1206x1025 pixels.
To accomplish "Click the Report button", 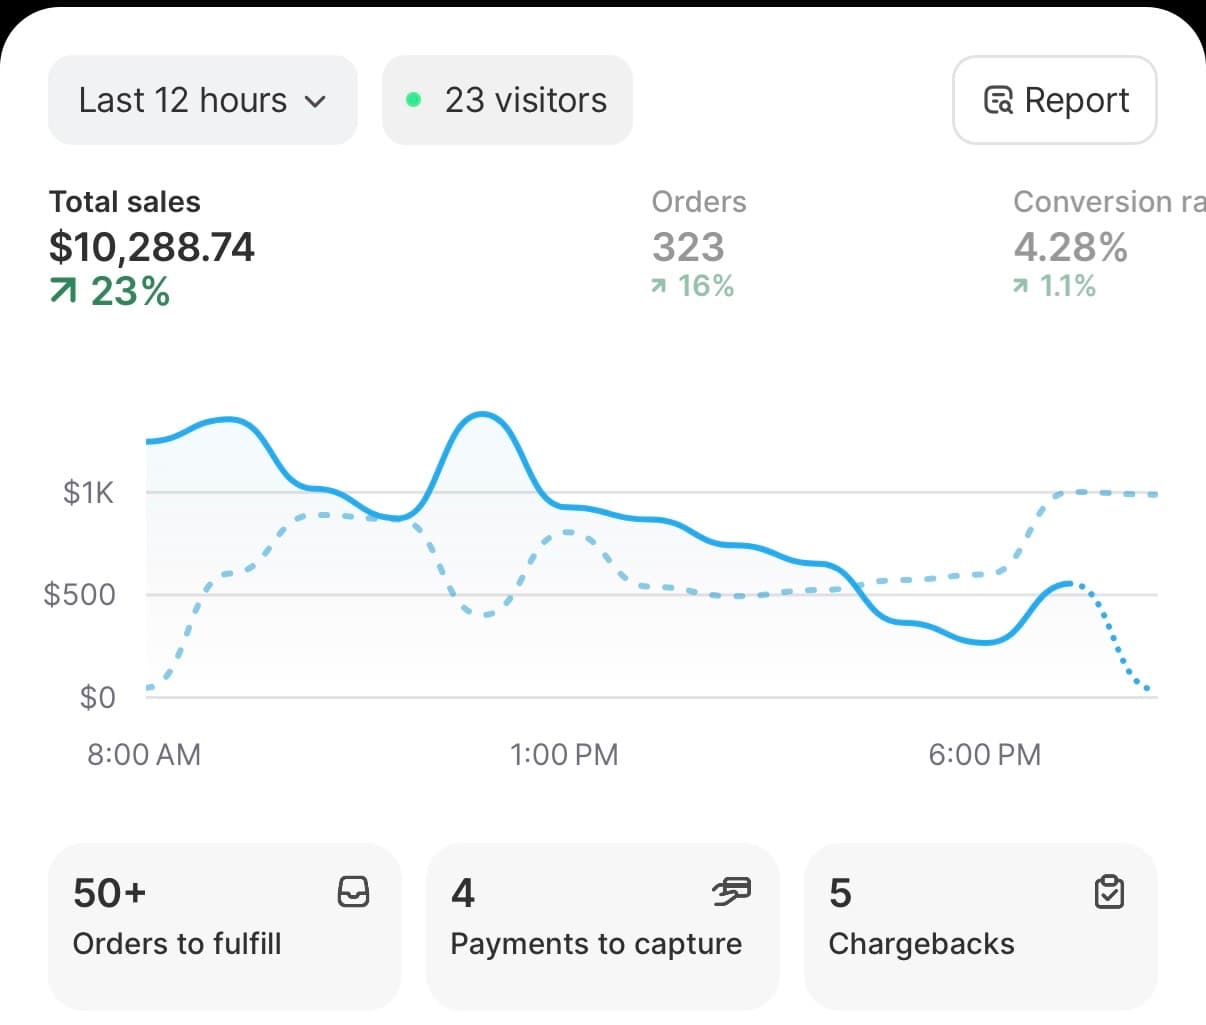I will point(1054,99).
